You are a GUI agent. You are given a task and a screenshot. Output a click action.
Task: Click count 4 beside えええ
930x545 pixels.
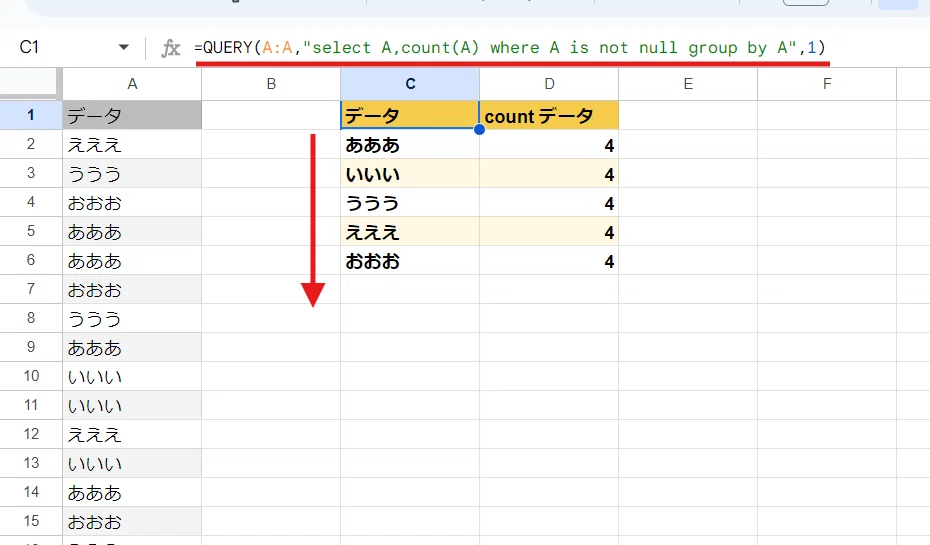549,231
